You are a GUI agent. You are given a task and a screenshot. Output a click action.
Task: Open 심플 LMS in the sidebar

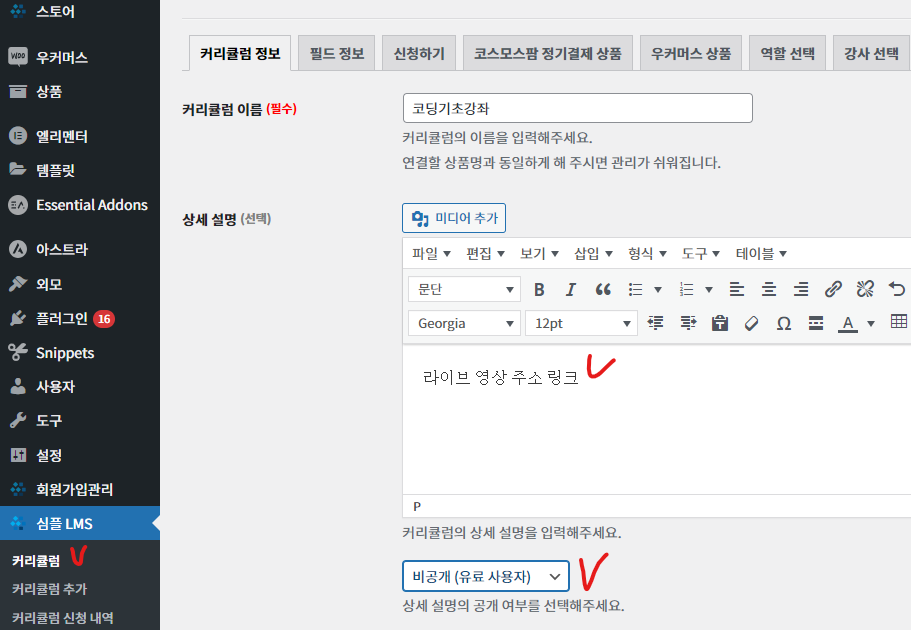click(80, 523)
